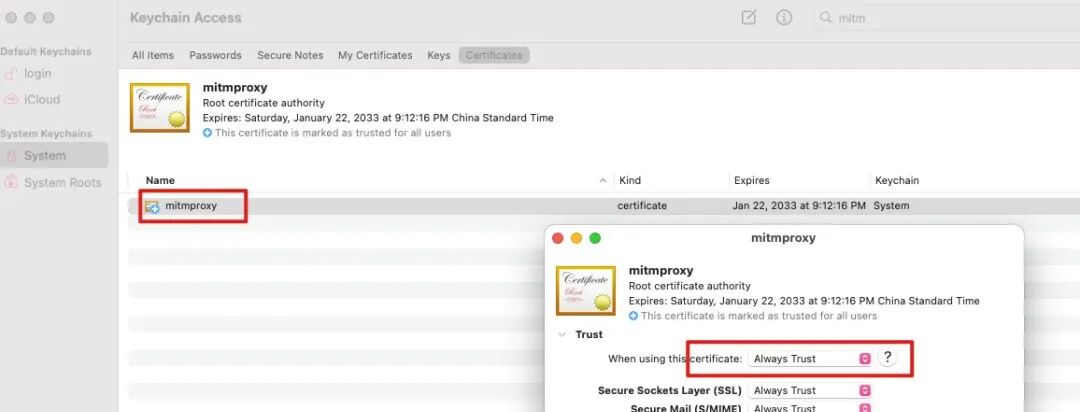
Task: Sort list by Keychain column header
Action: coord(897,181)
